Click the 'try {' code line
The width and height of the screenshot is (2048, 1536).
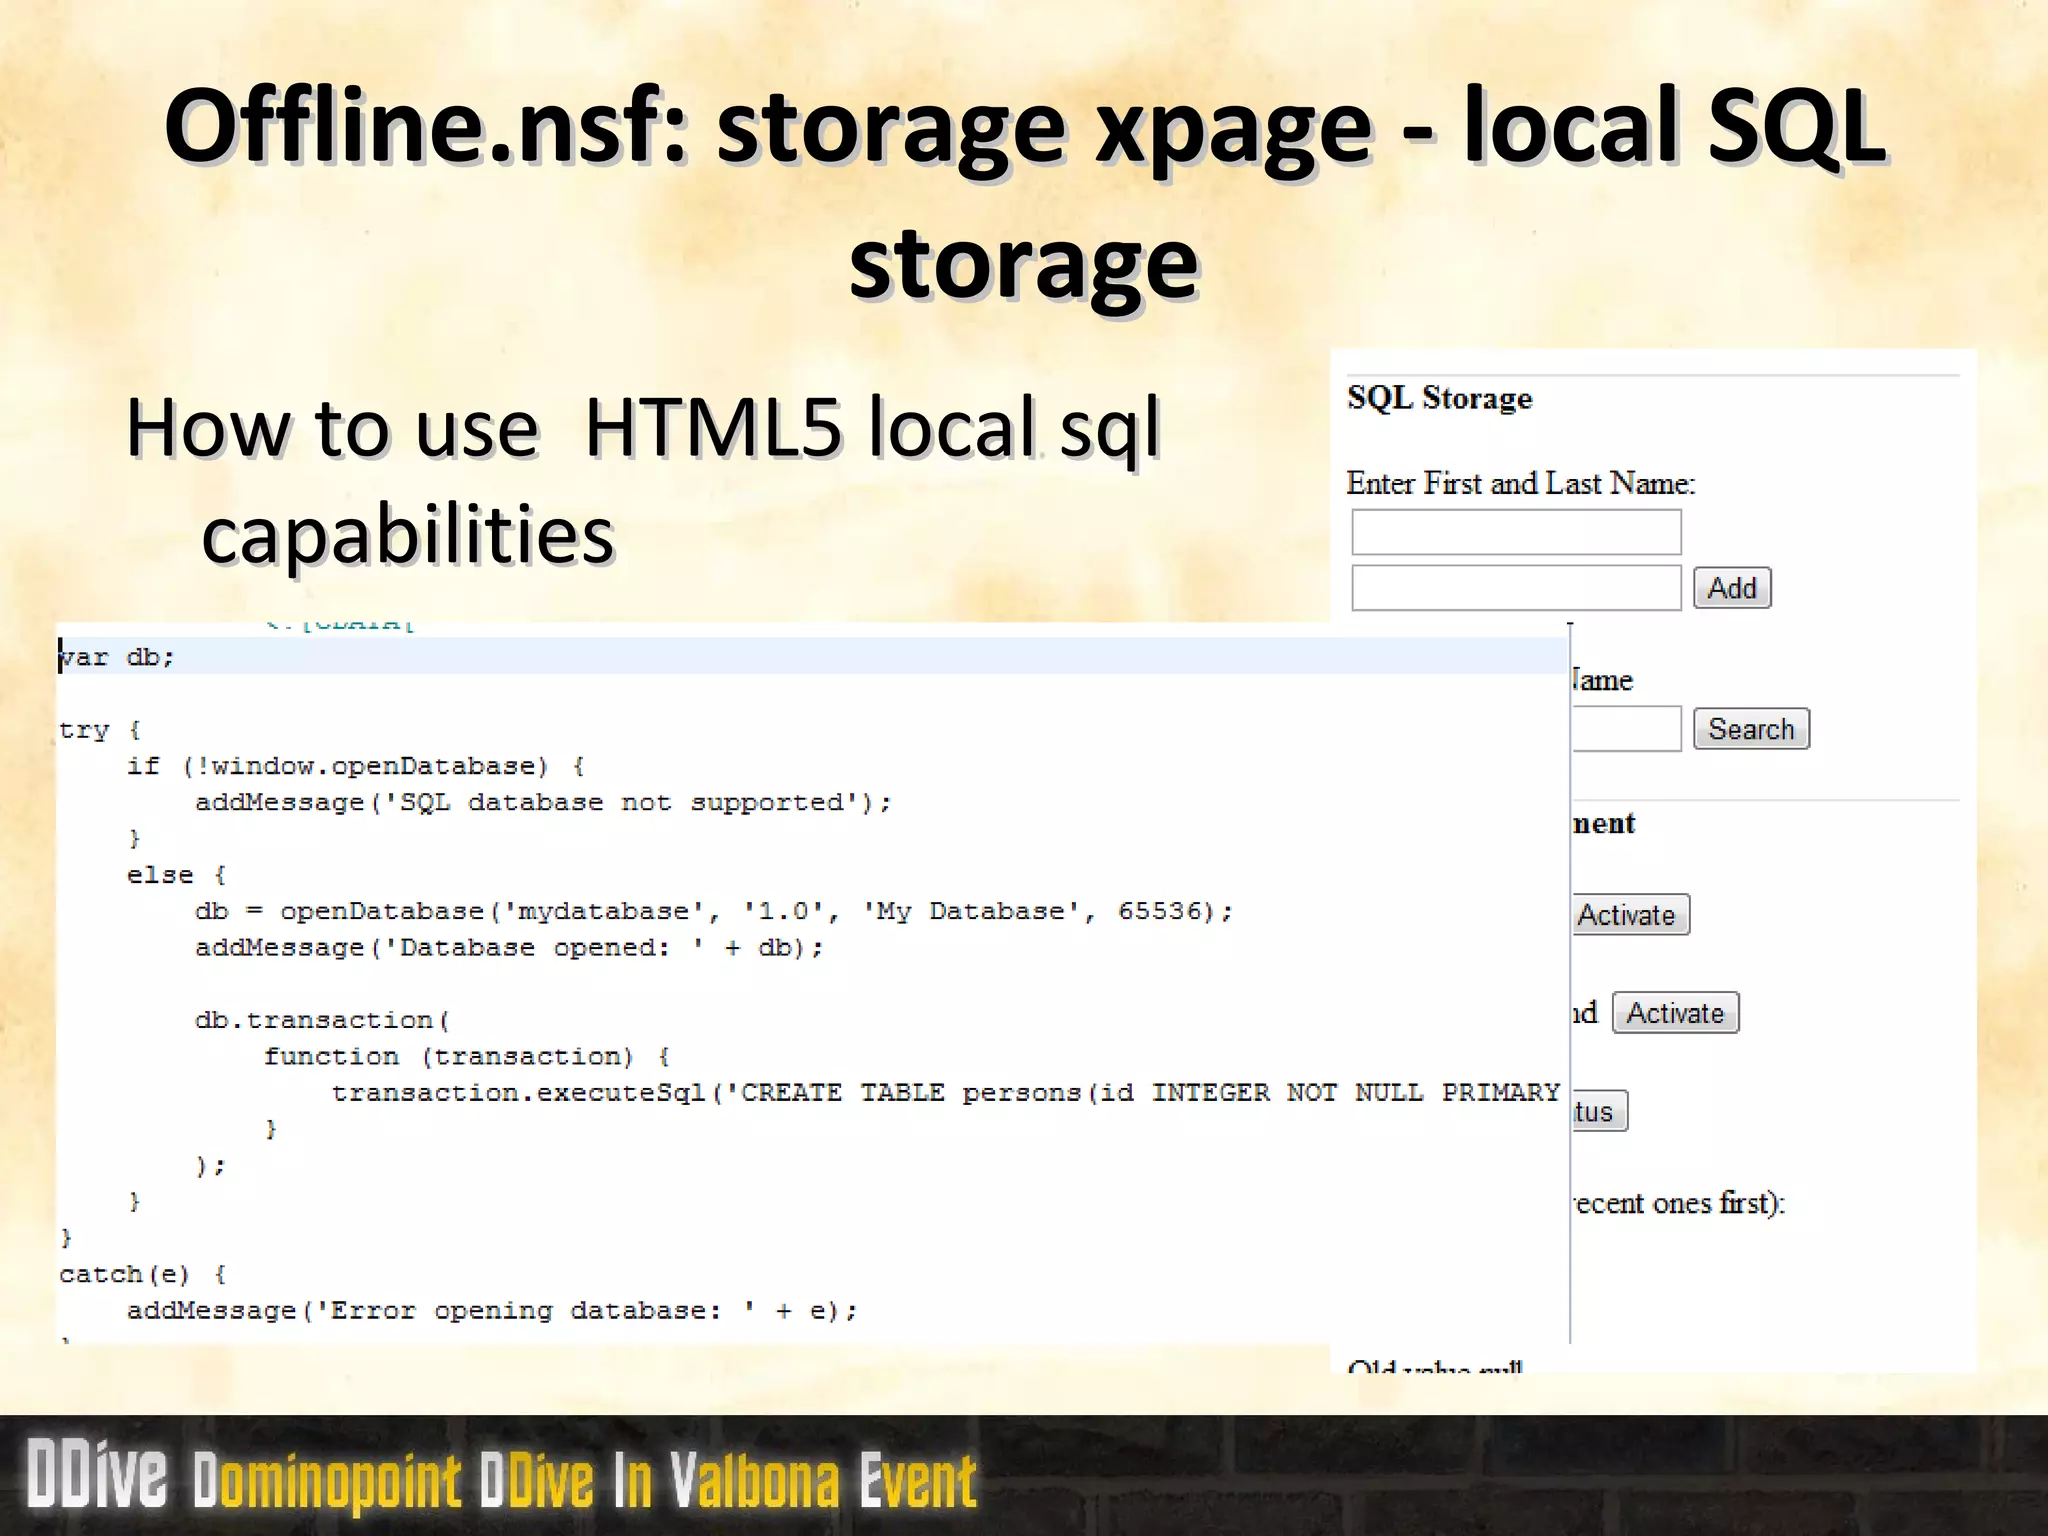[x=100, y=730]
